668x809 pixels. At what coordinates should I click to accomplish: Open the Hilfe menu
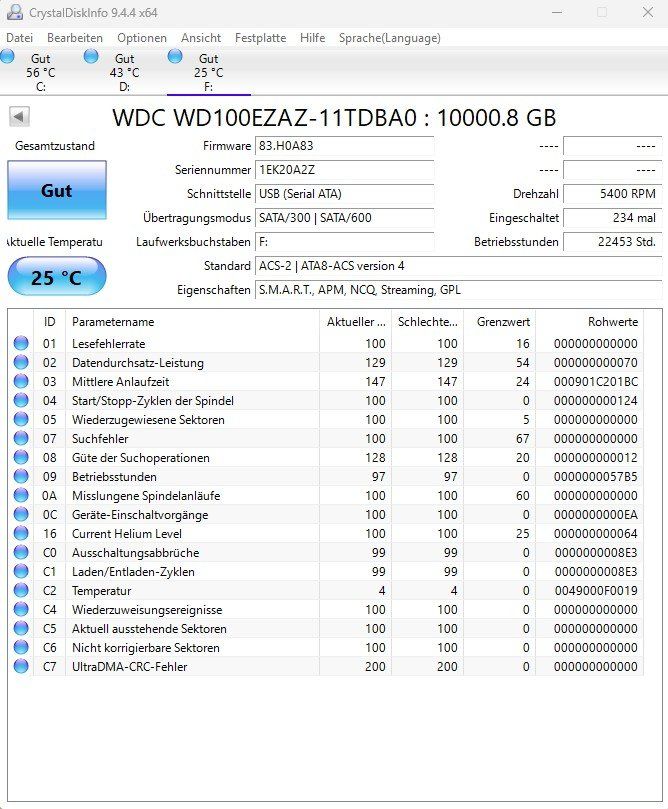point(313,38)
